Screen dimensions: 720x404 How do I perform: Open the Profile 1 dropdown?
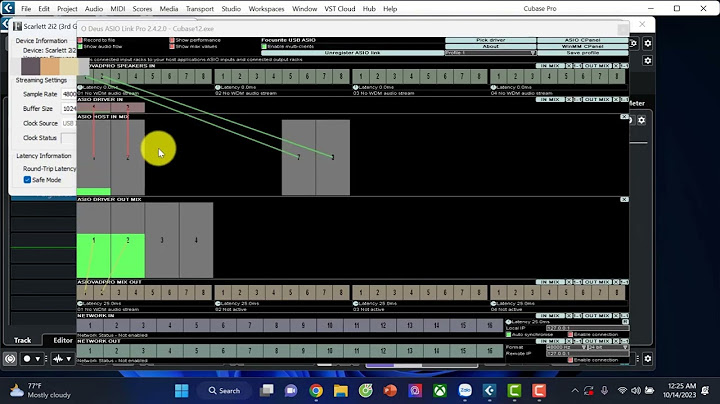pos(490,53)
